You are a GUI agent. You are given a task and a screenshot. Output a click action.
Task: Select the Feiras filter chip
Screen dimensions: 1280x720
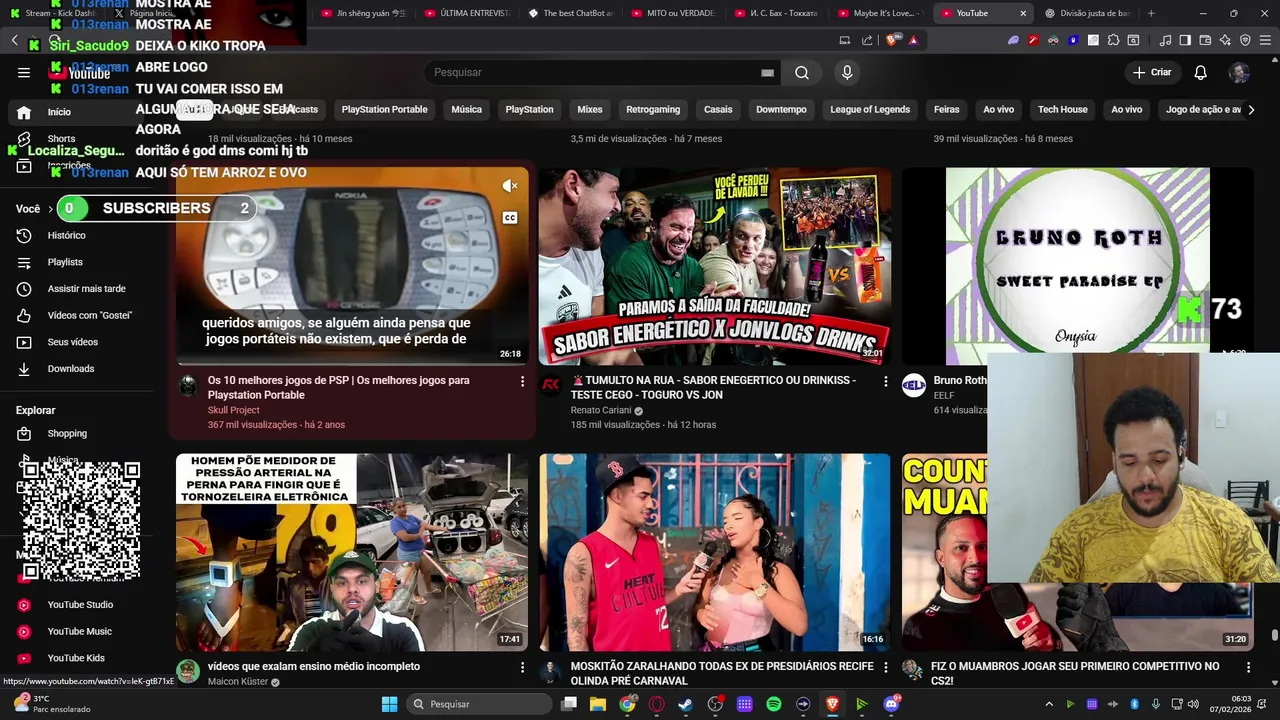click(x=946, y=110)
